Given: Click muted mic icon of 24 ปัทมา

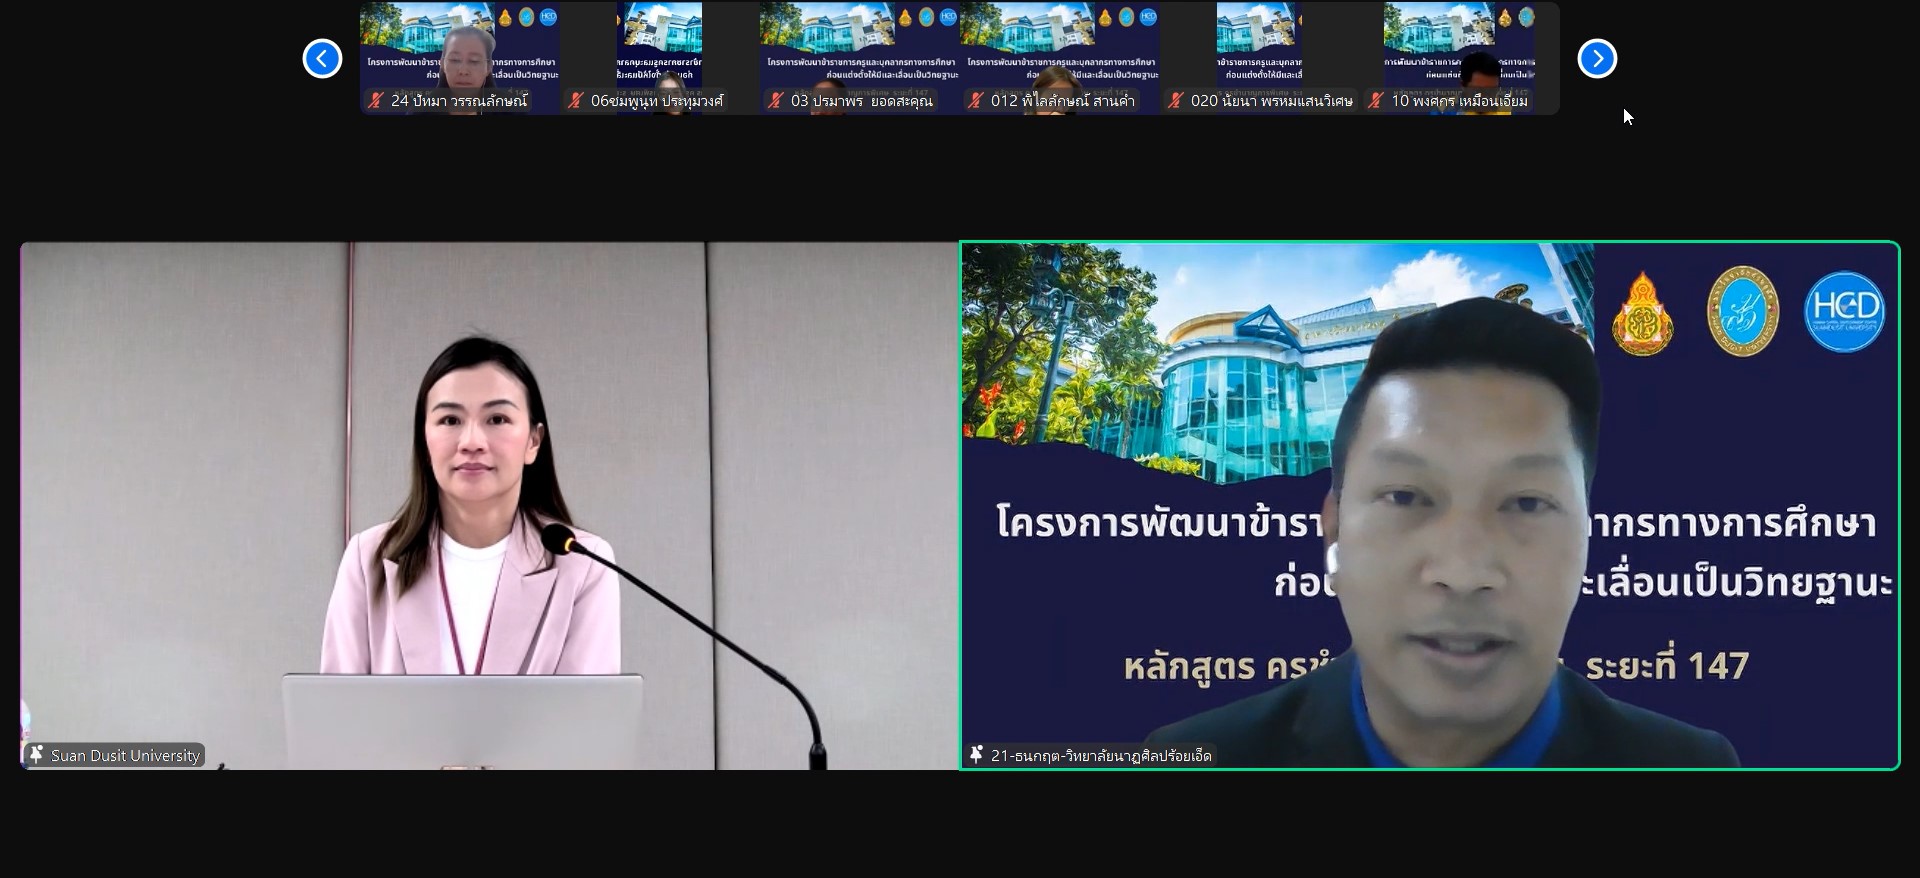Looking at the screenshot, I should click(376, 100).
